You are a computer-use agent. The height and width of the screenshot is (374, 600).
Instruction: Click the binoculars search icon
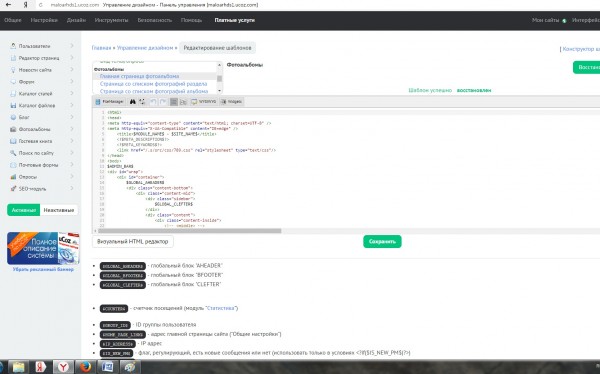point(132,102)
